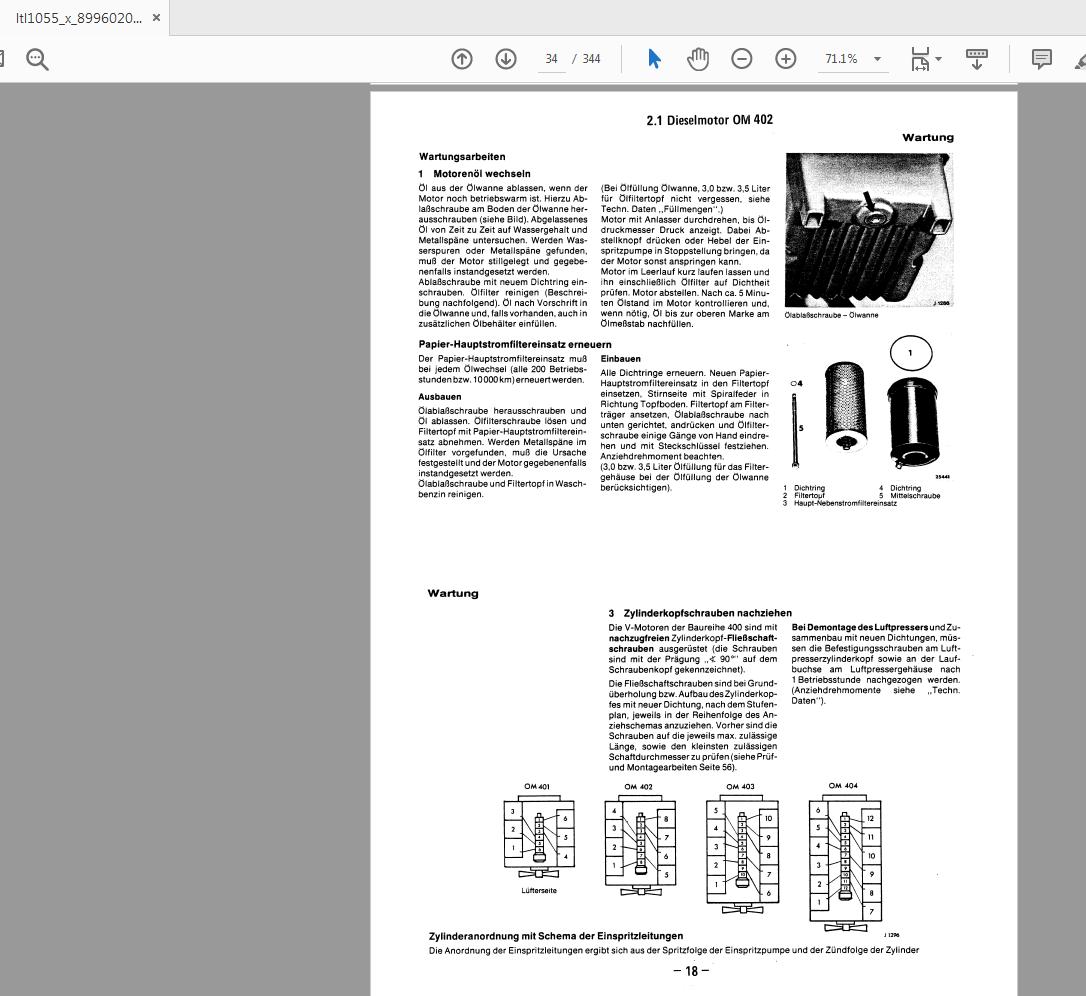Activate the hand pan tool
1086x996 pixels.
[x=697, y=59]
